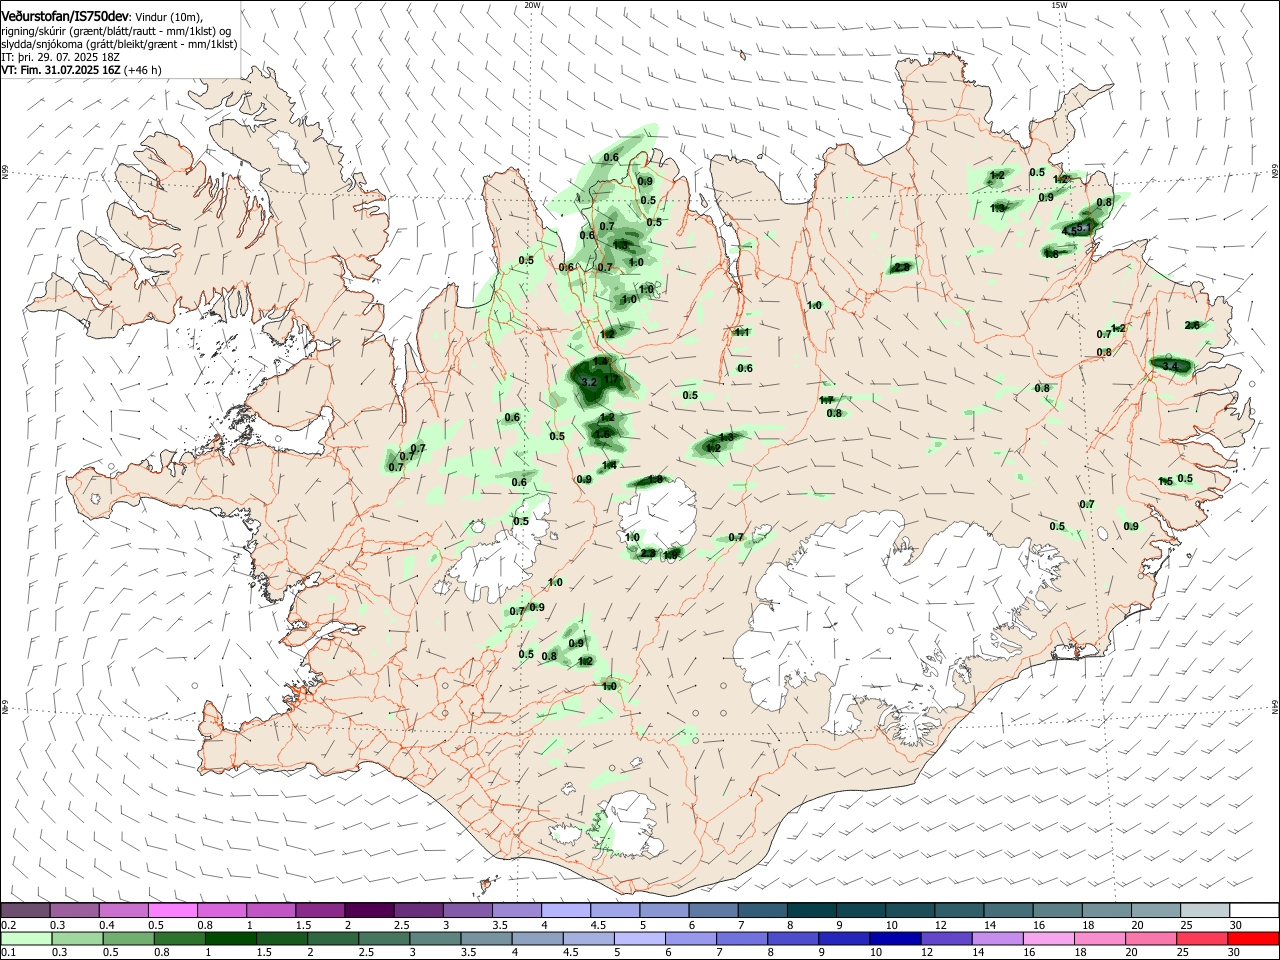Select upper-row gray-teal swatch between 16 and 18

pos(1057,911)
